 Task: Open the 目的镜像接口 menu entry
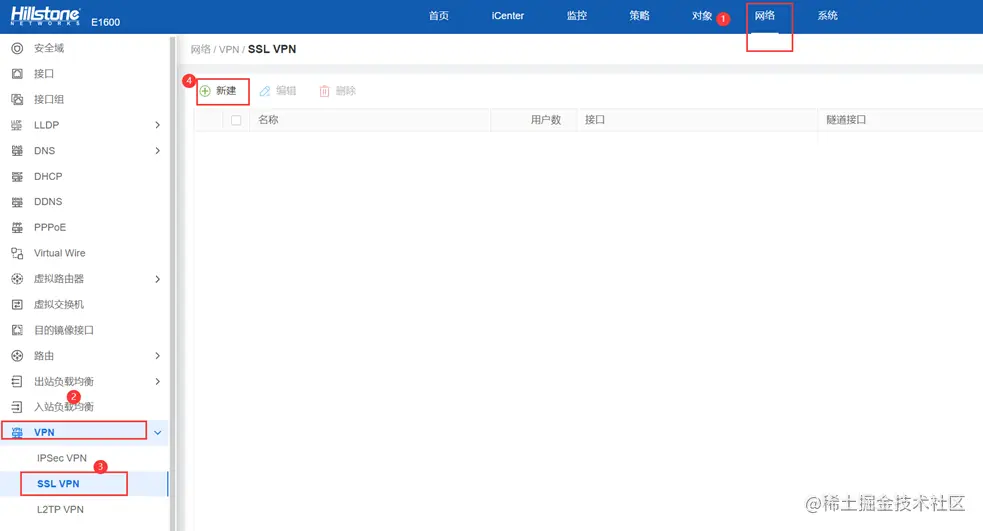[64, 330]
